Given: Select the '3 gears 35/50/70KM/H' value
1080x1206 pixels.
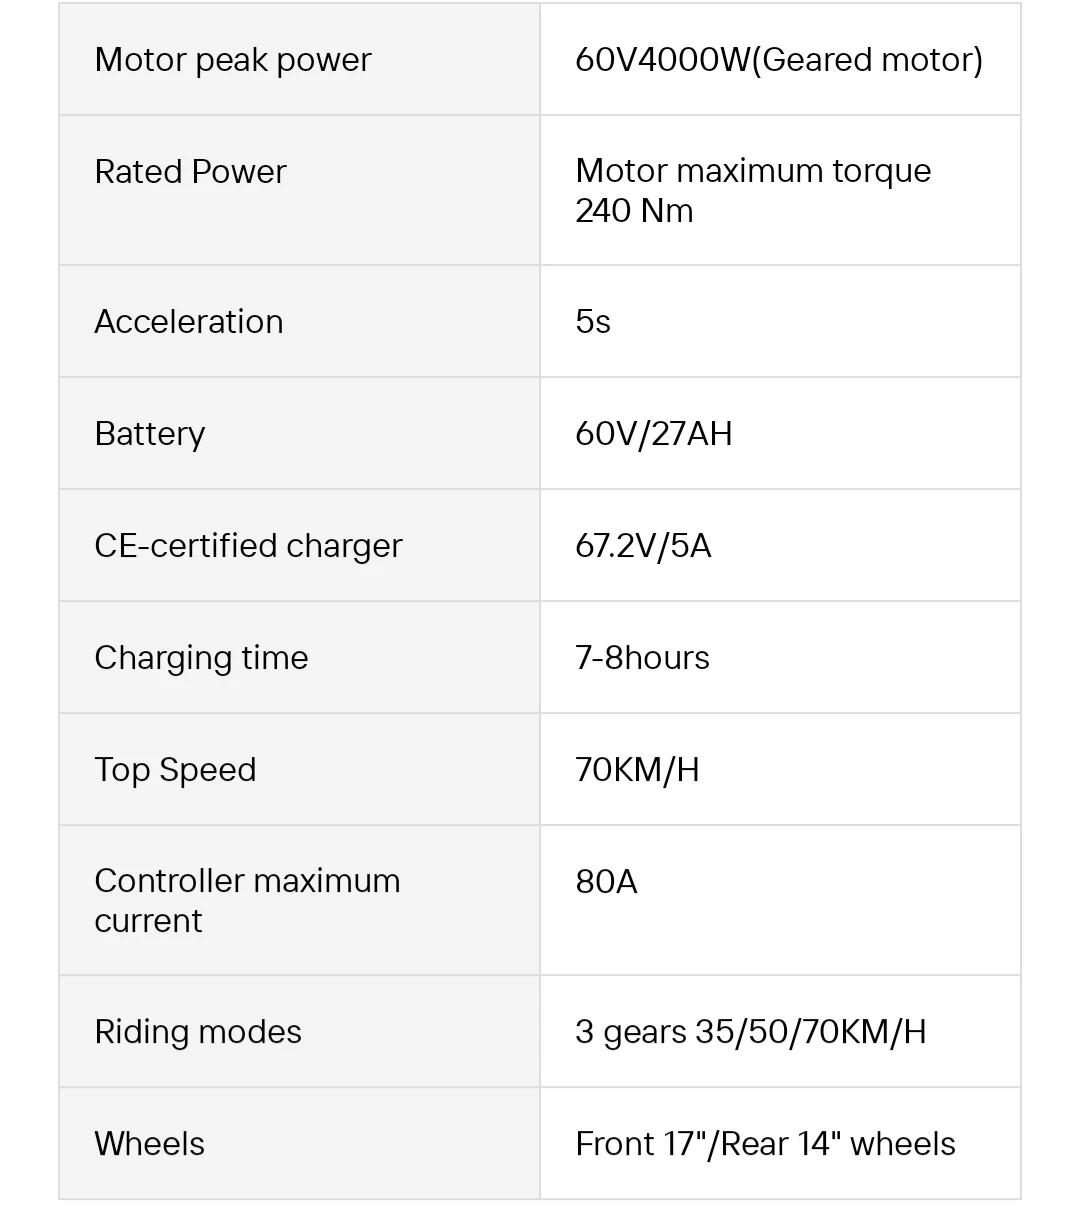Looking at the screenshot, I should tap(750, 1032).
